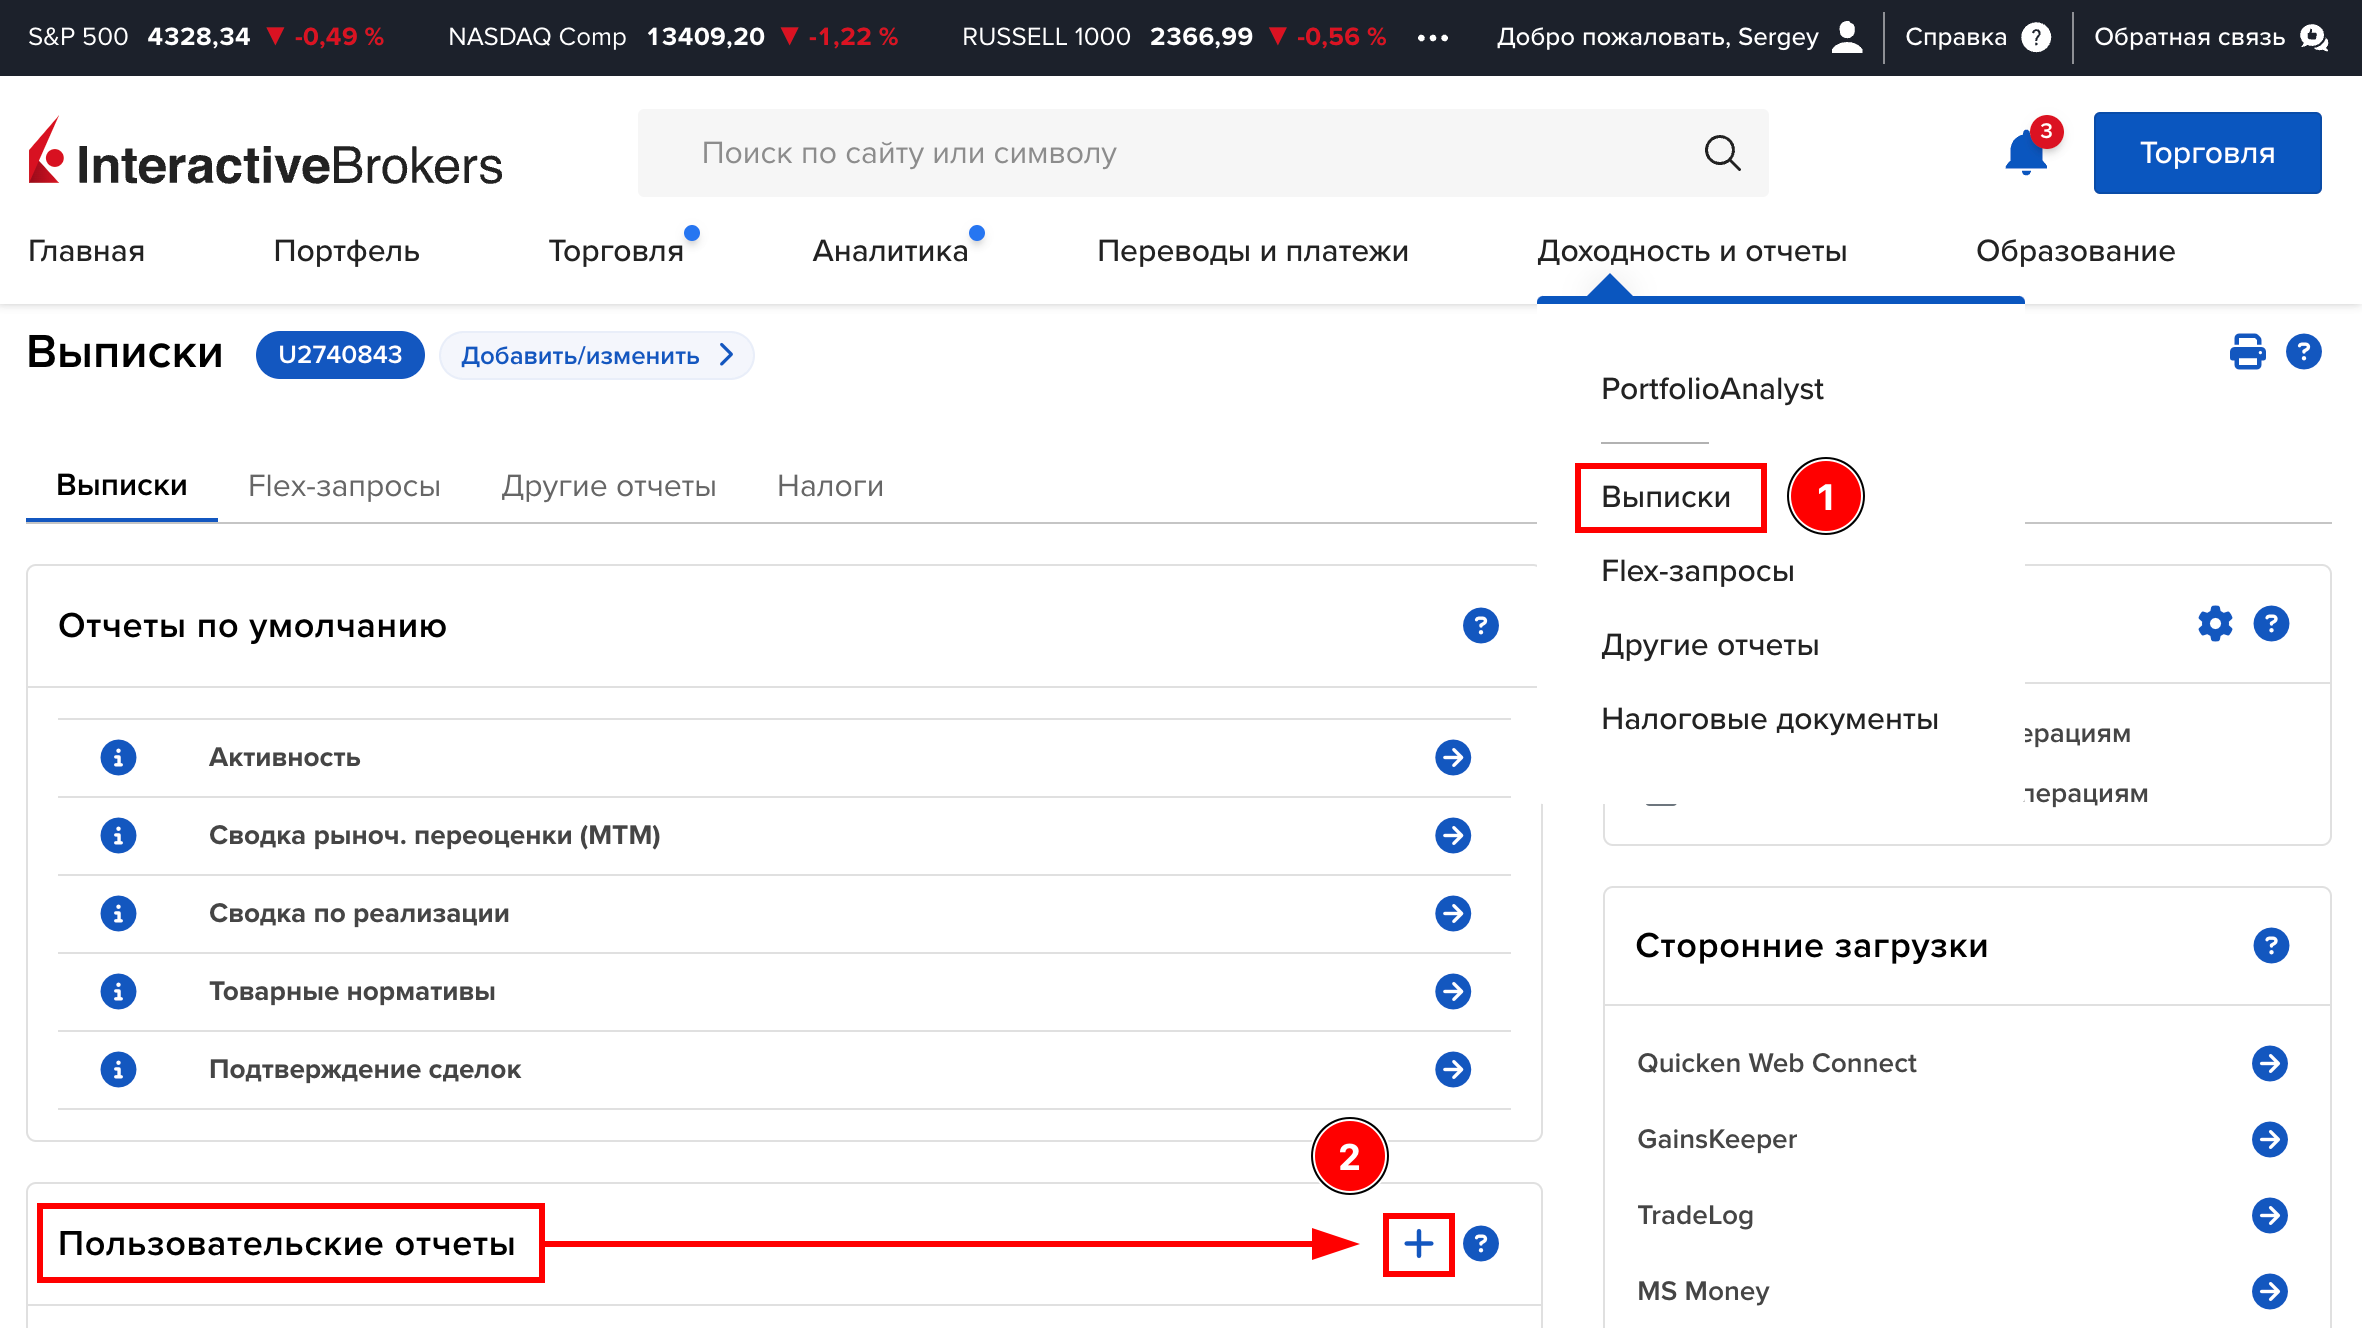This screenshot has height=1328, width=2362.
Task: Click the RUSSELL 1000 ticker
Action: coord(1174,37)
